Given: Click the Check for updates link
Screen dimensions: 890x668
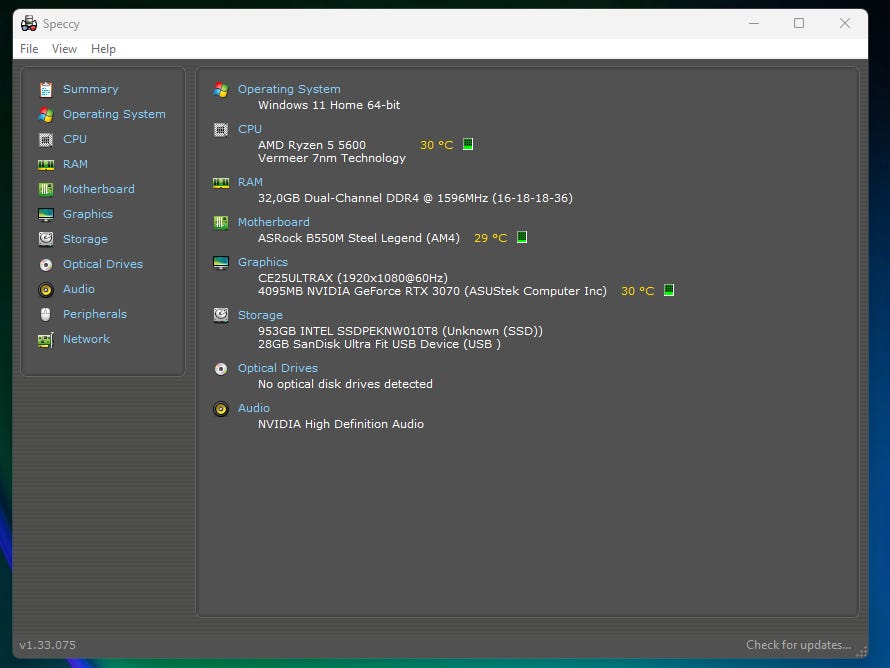Looking at the screenshot, I should 798,645.
